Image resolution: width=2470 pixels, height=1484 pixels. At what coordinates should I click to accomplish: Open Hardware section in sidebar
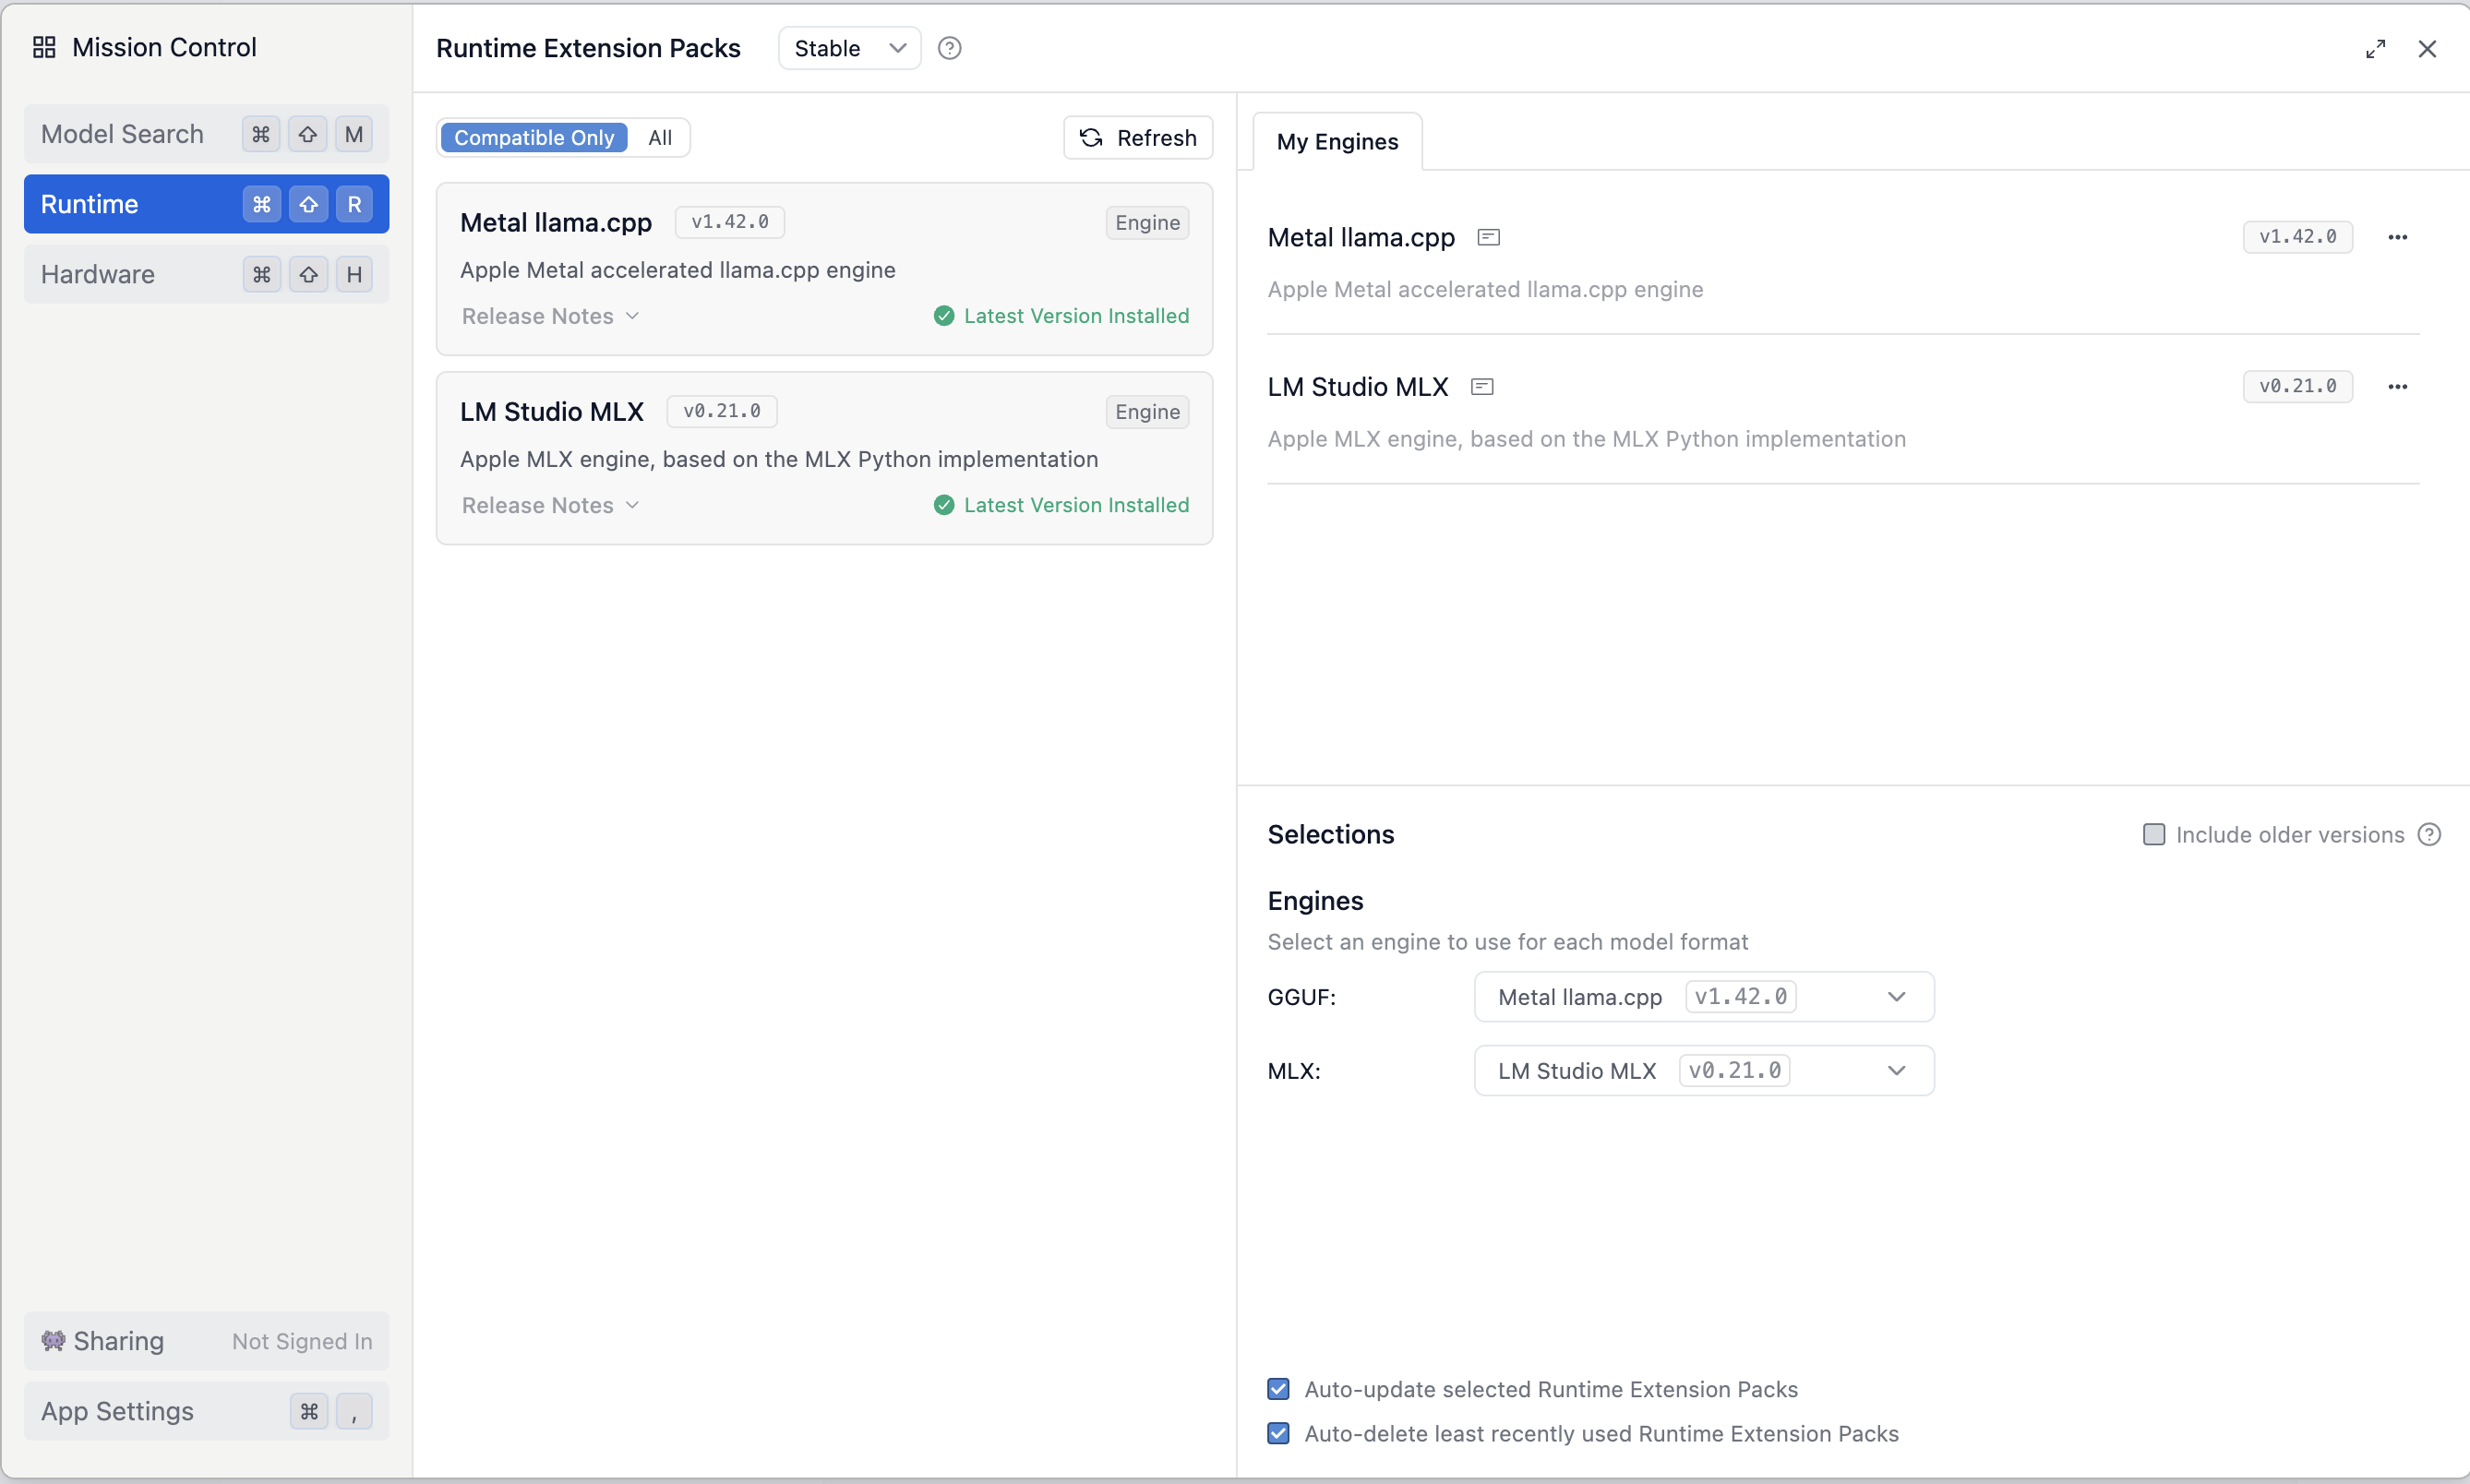(x=206, y=274)
